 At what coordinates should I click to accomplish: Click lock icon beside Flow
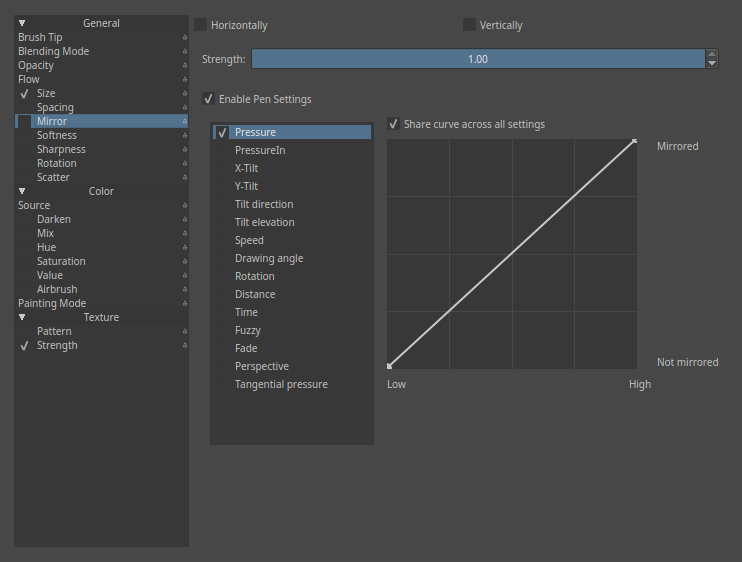pyautogui.click(x=185, y=79)
